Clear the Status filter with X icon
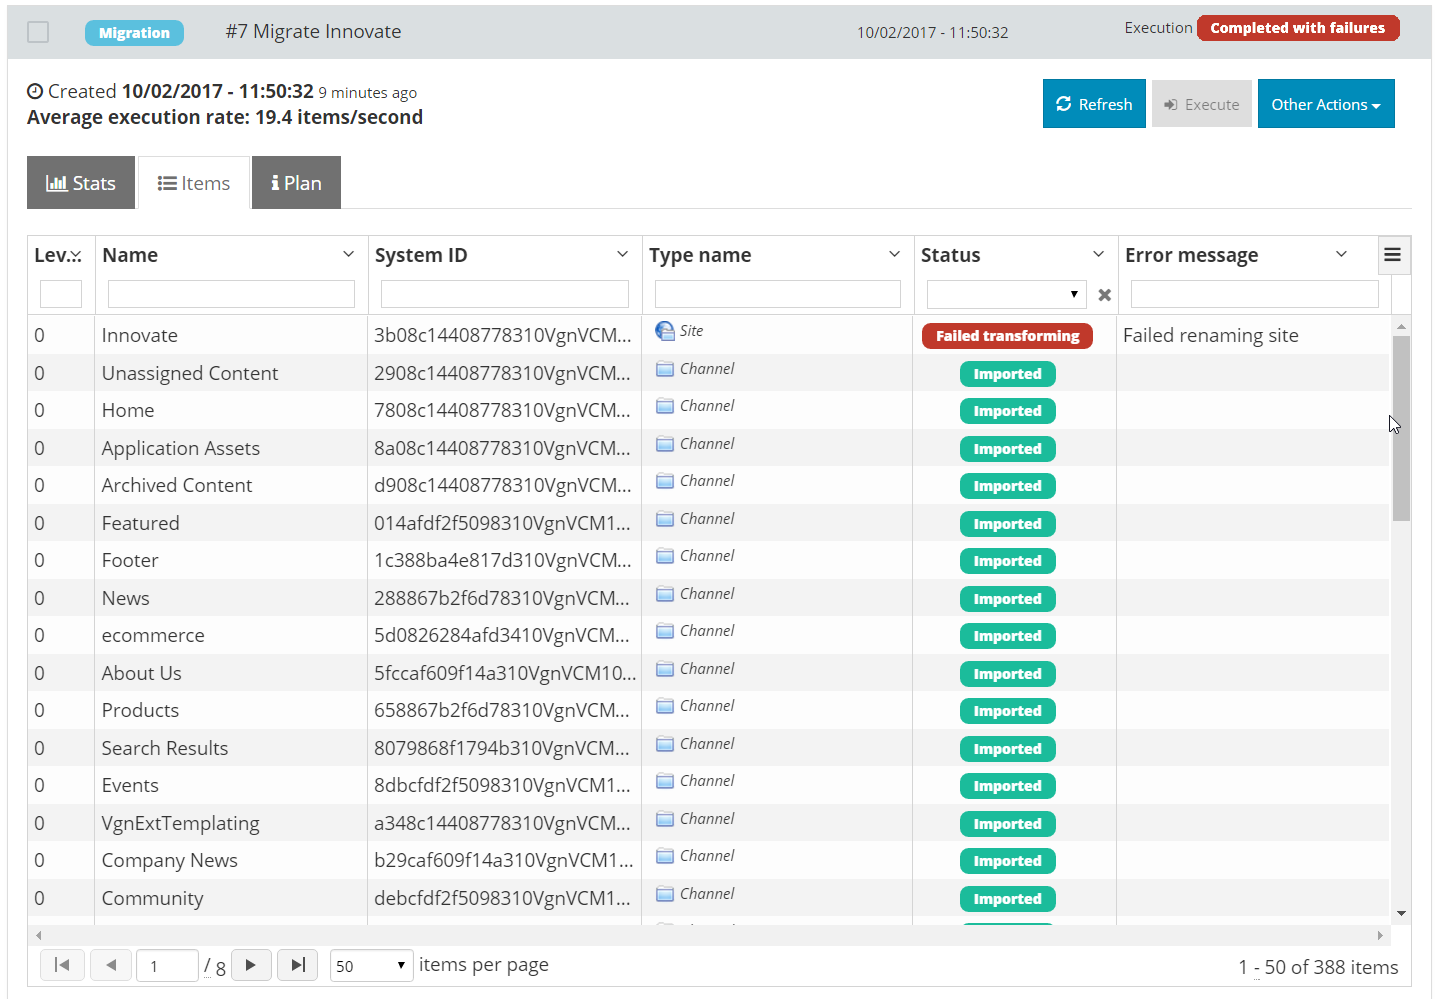 tap(1104, 295)
